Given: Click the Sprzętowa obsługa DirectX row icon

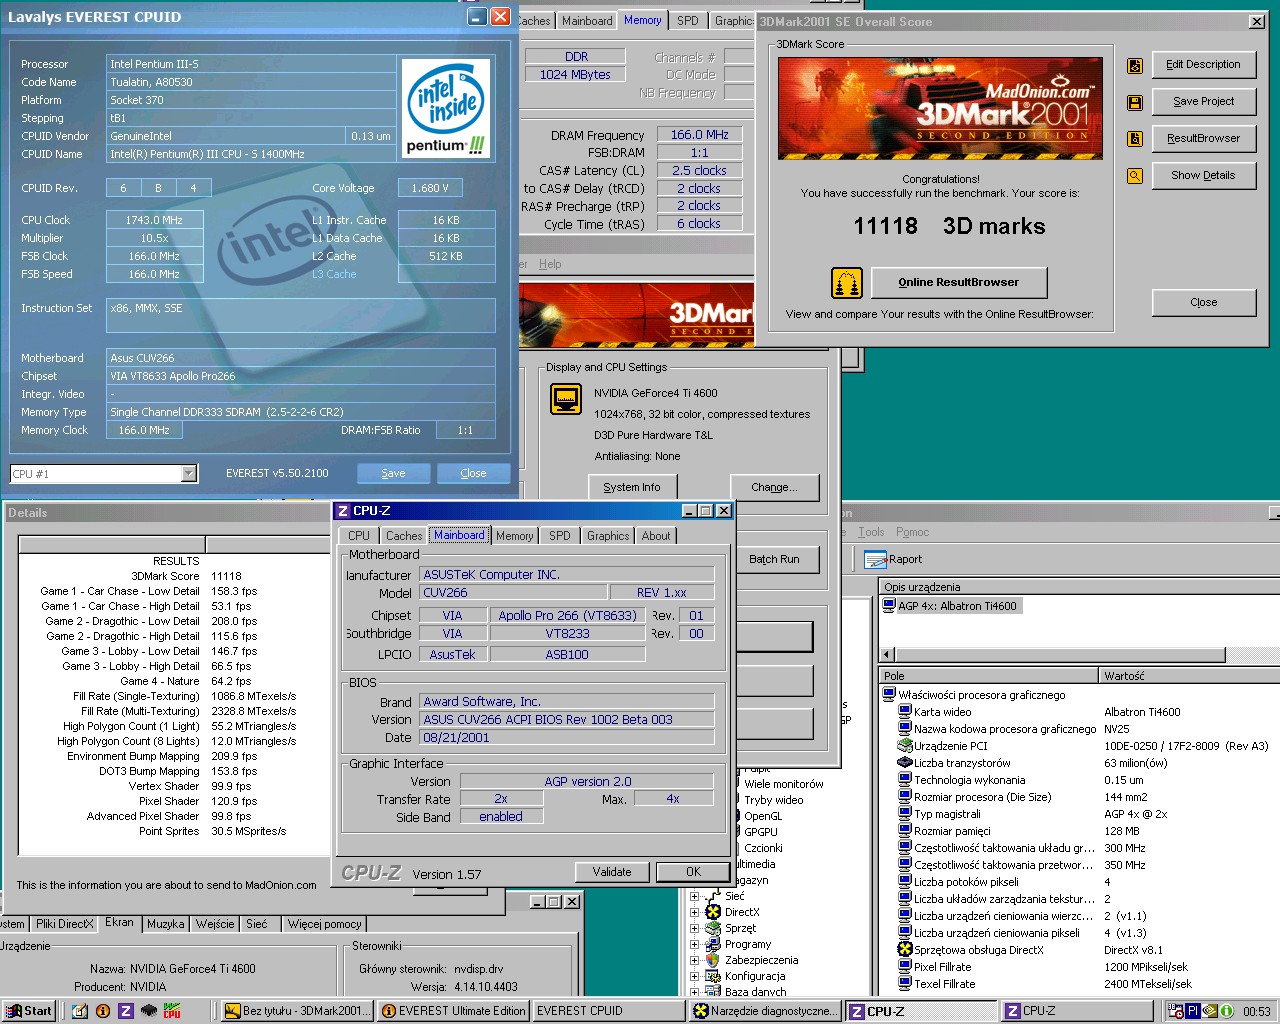Looking at the screenshot, I should [905, 950].
